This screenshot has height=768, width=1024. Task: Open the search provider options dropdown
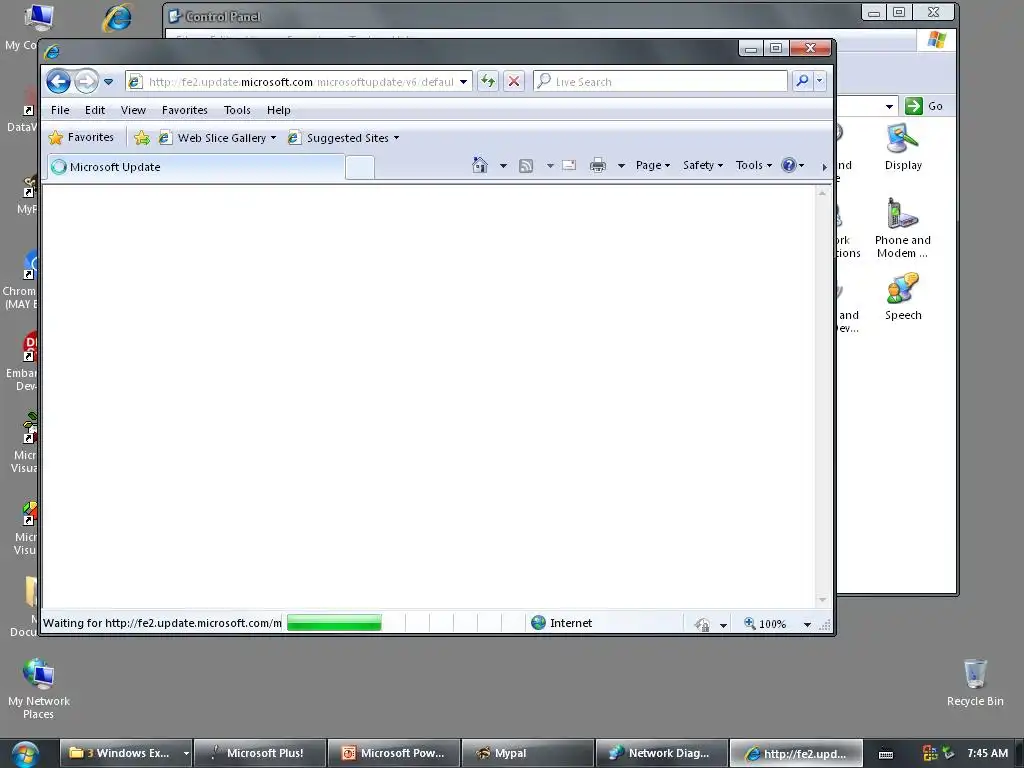[x=820, y=81]
